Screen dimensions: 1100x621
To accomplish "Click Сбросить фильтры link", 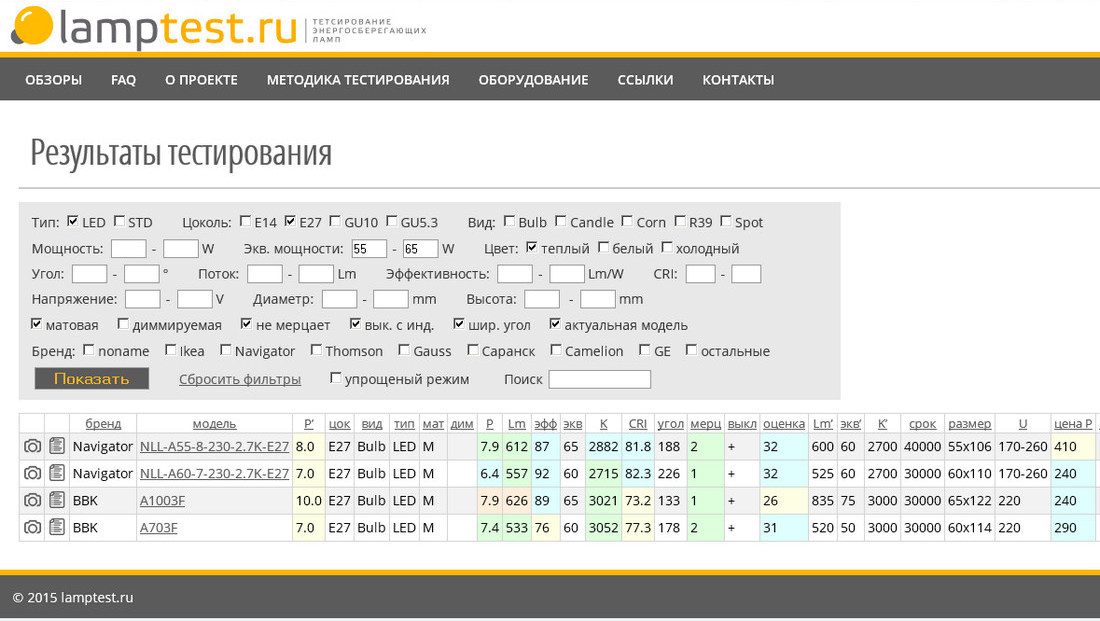I will tap(240, 380).
